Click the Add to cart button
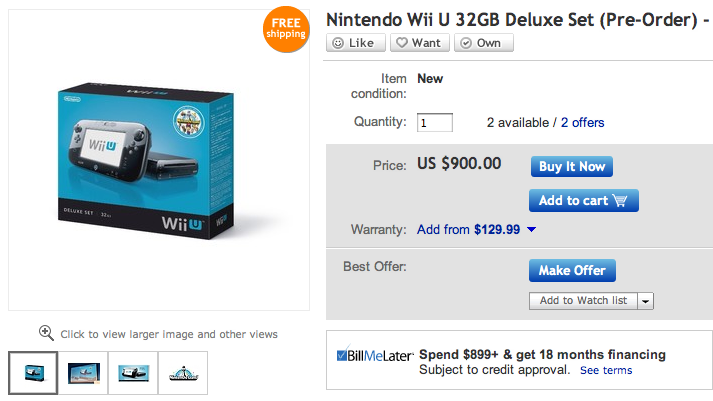Screen dimensions: 713x401 [x=583, y=200]
